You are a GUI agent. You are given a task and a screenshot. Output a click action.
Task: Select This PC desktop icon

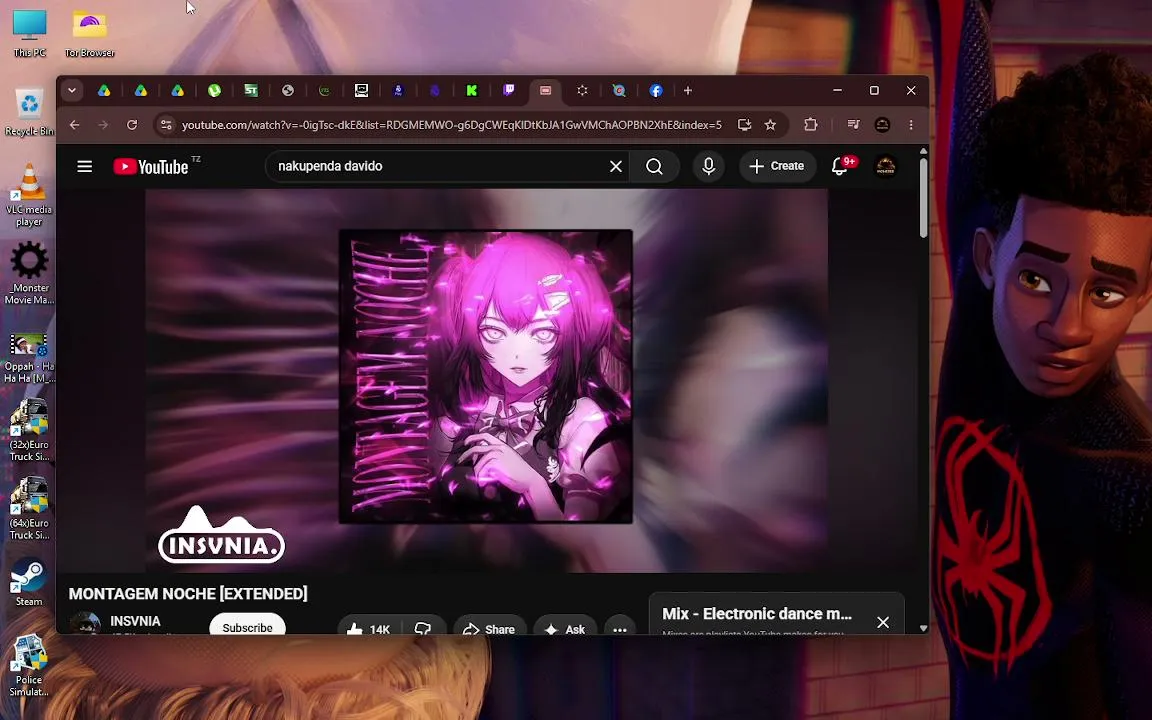pyautogui.click(x=29, y=33)
